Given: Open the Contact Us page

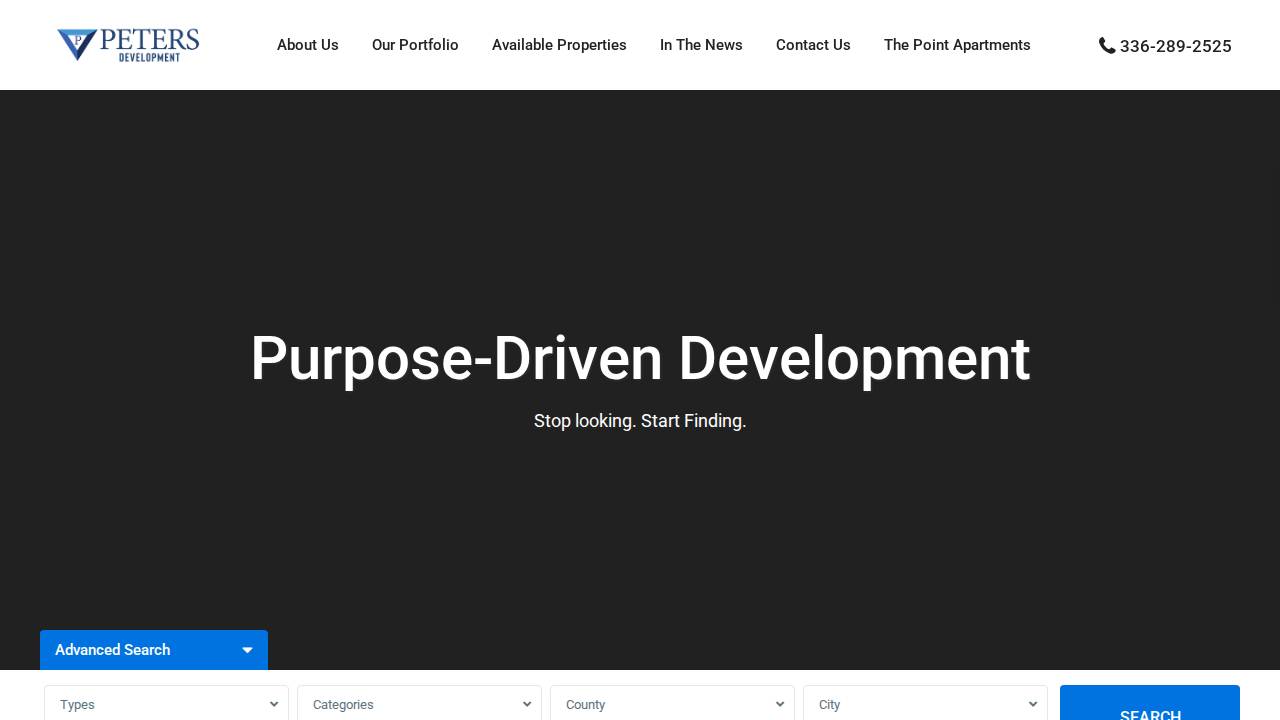Looking at the screenshot, I should tap(813, 45).
